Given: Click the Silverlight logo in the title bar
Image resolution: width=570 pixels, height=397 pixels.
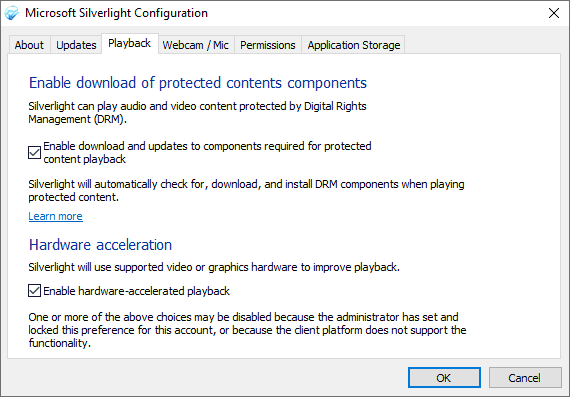Looking at the screenshot, I should (11, 13).
